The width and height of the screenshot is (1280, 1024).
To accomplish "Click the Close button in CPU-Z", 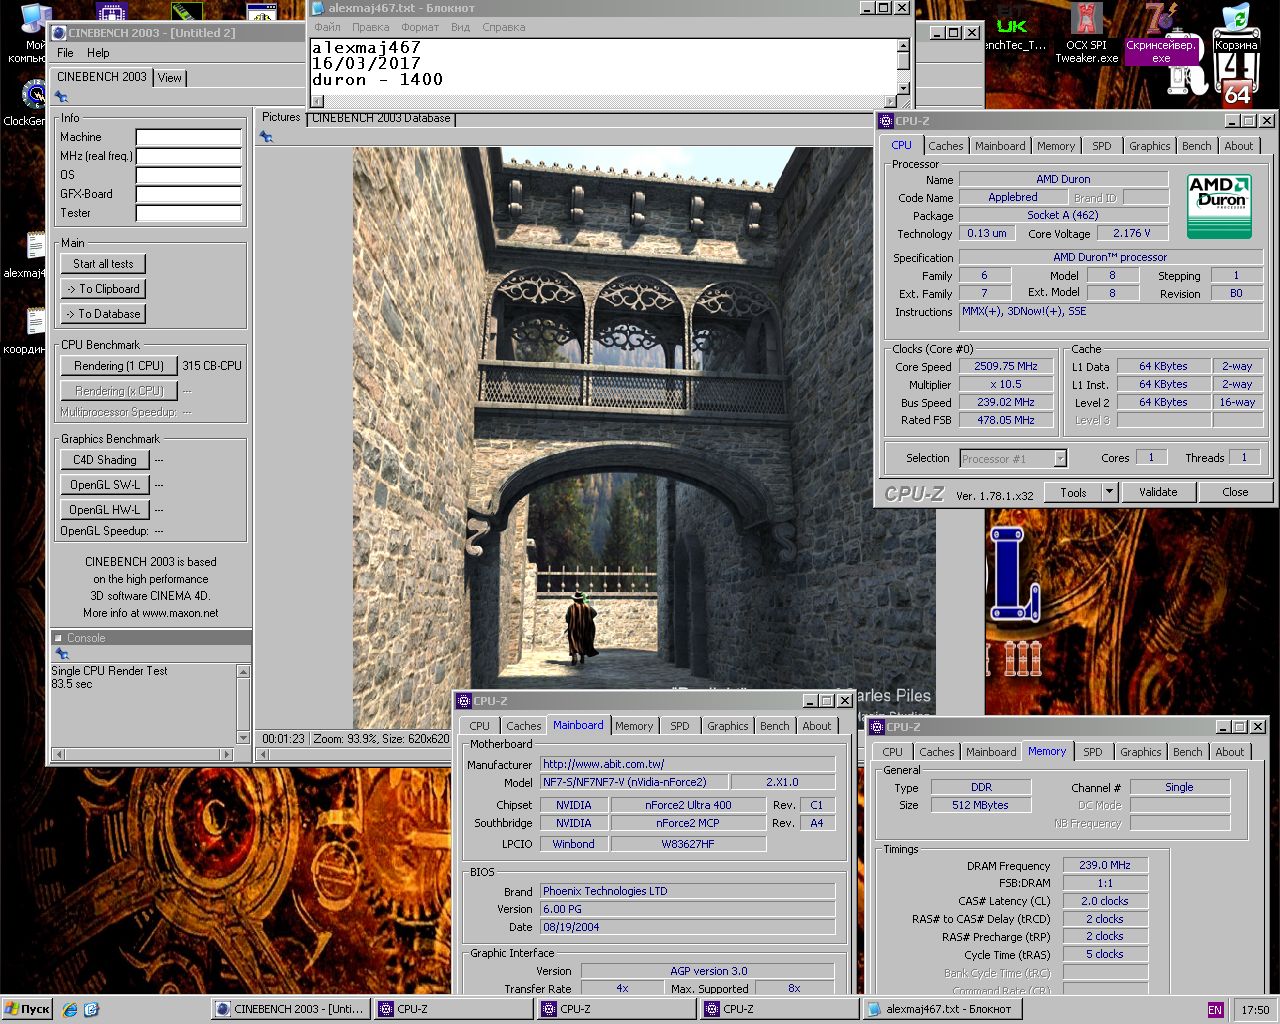I will pyautogui.click(x=1235, y=492).
